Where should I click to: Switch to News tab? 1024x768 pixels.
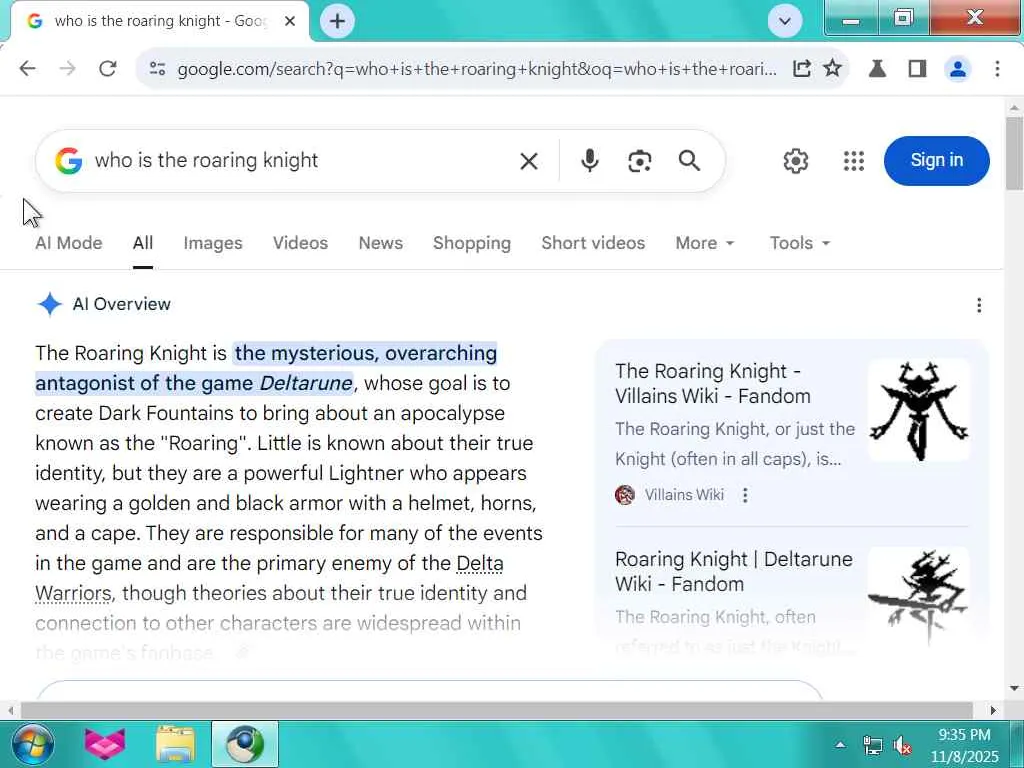381,243
